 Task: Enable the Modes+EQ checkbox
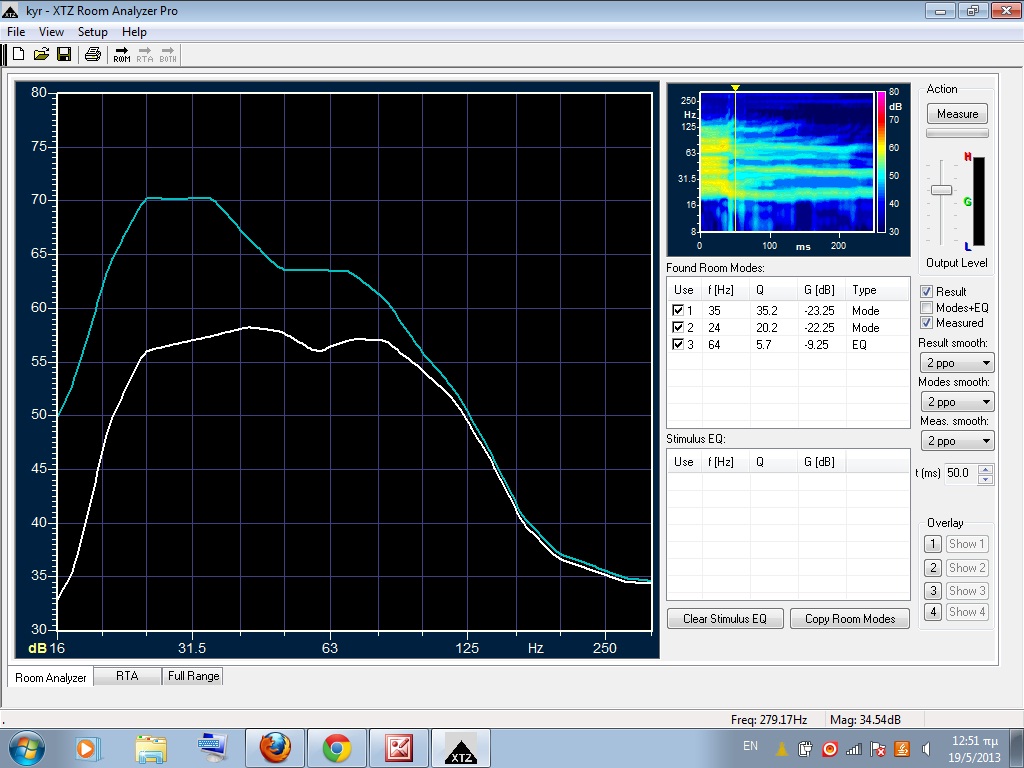926,308
